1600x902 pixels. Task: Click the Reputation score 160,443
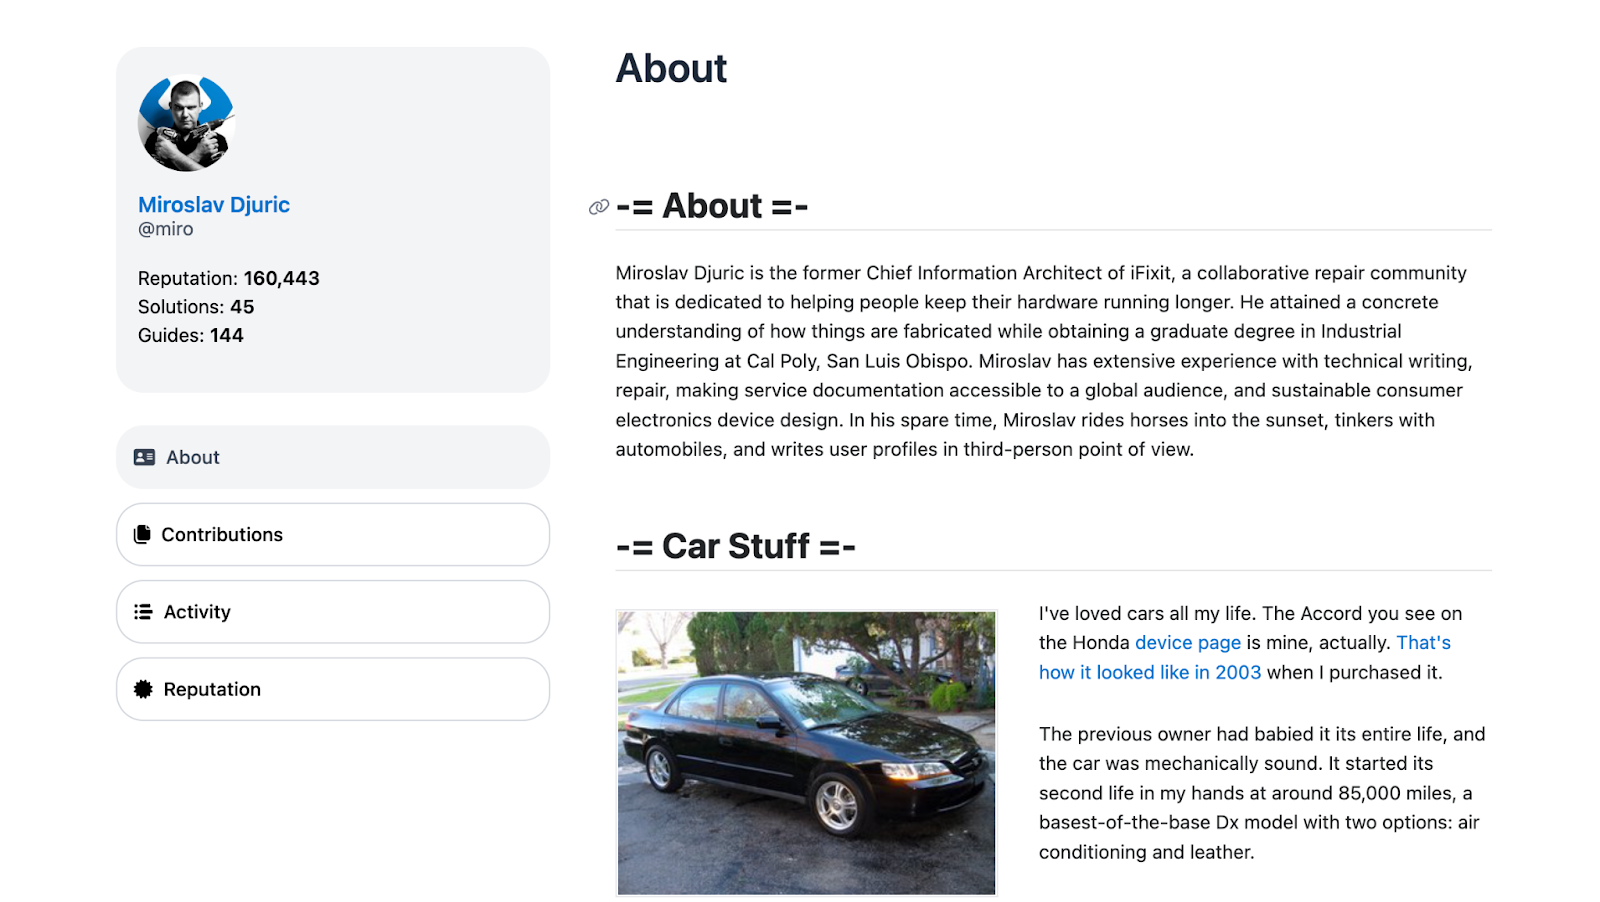click(283, 277)
